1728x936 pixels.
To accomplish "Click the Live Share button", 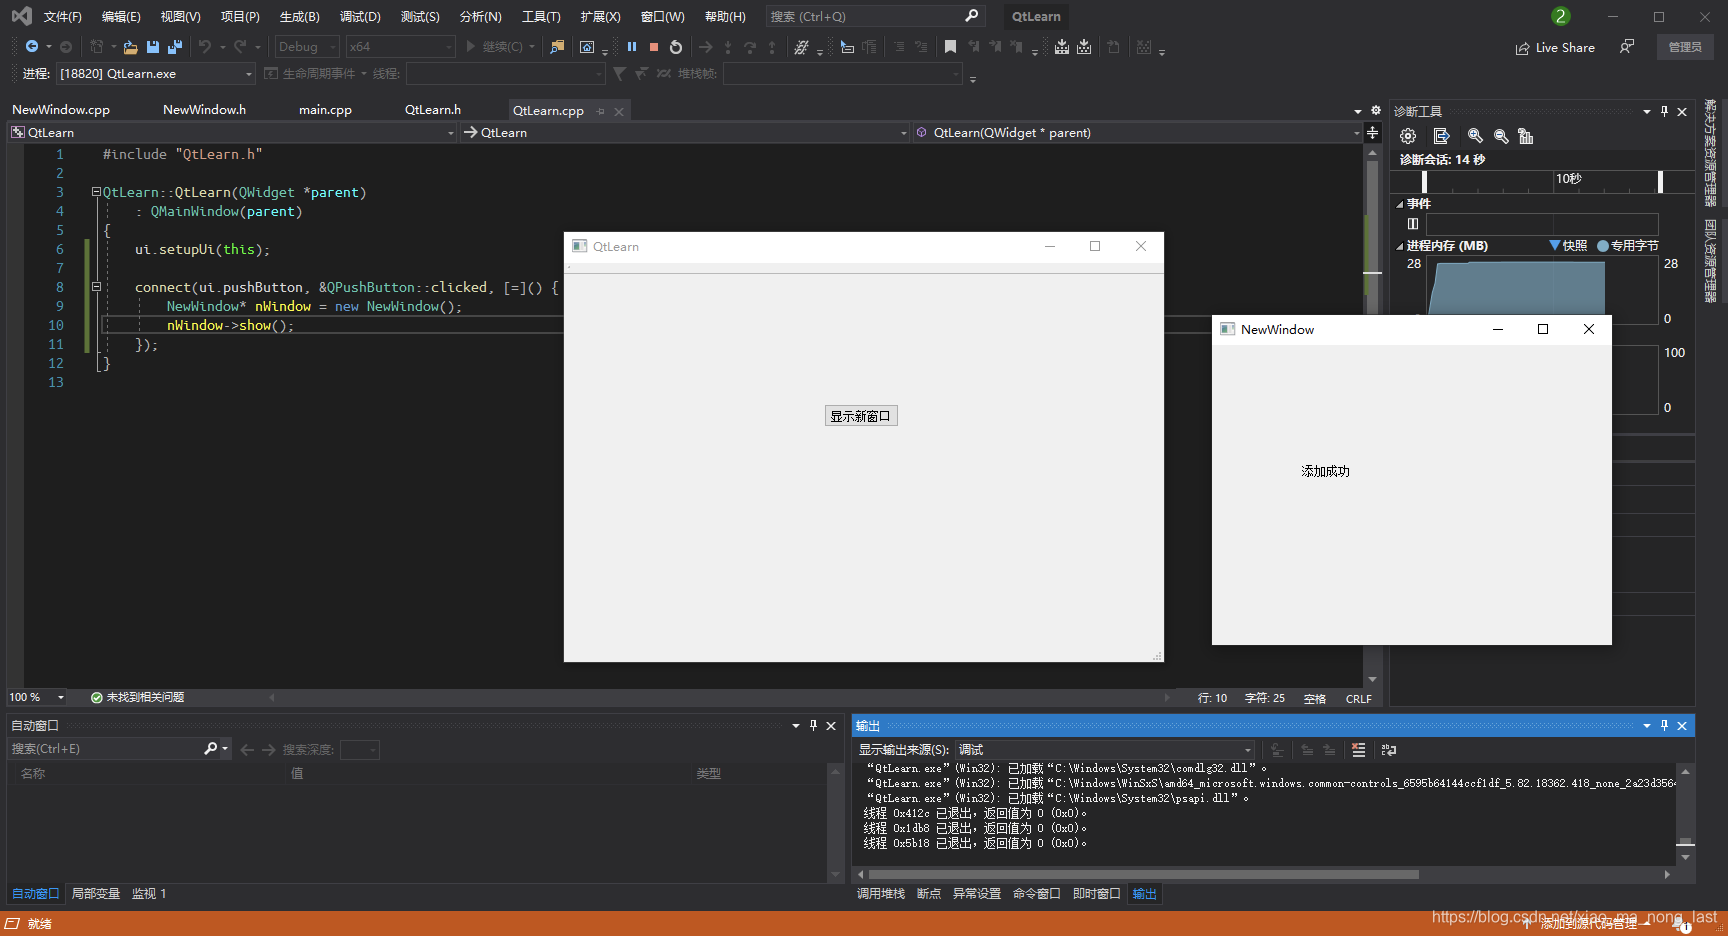I will coord(1555,48).
